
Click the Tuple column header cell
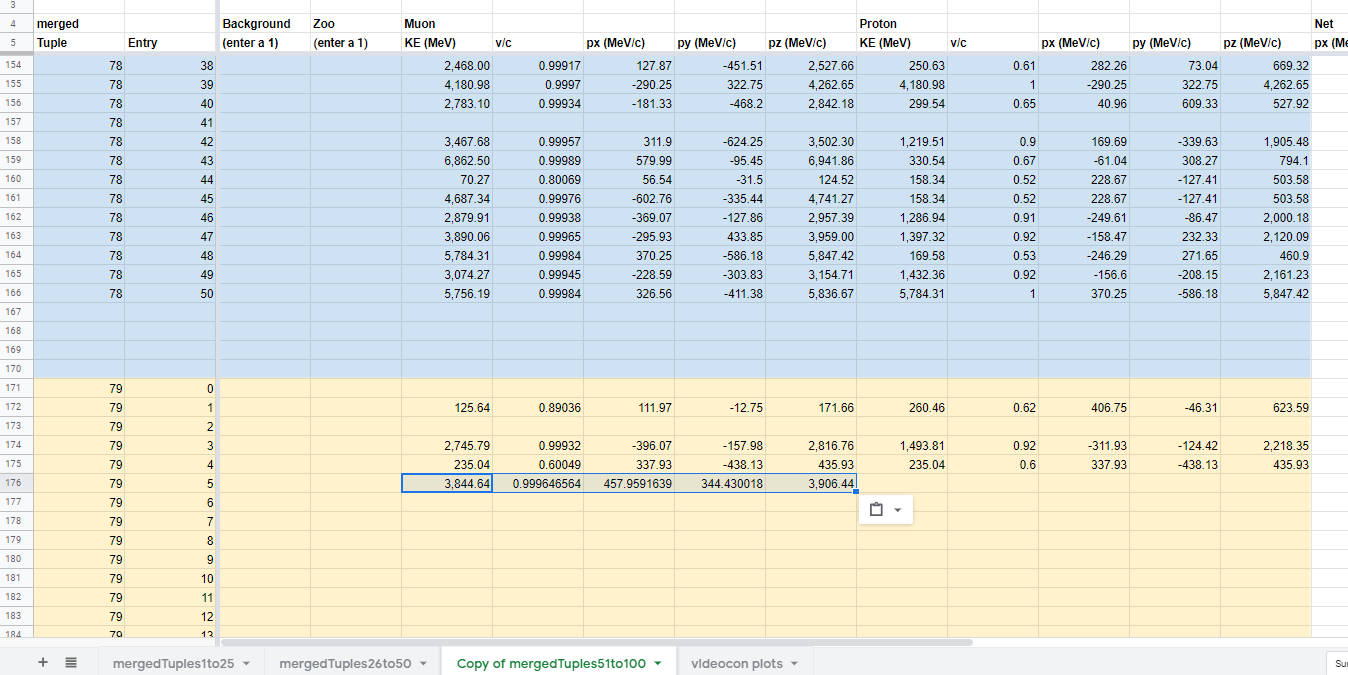tap(79, 42)
